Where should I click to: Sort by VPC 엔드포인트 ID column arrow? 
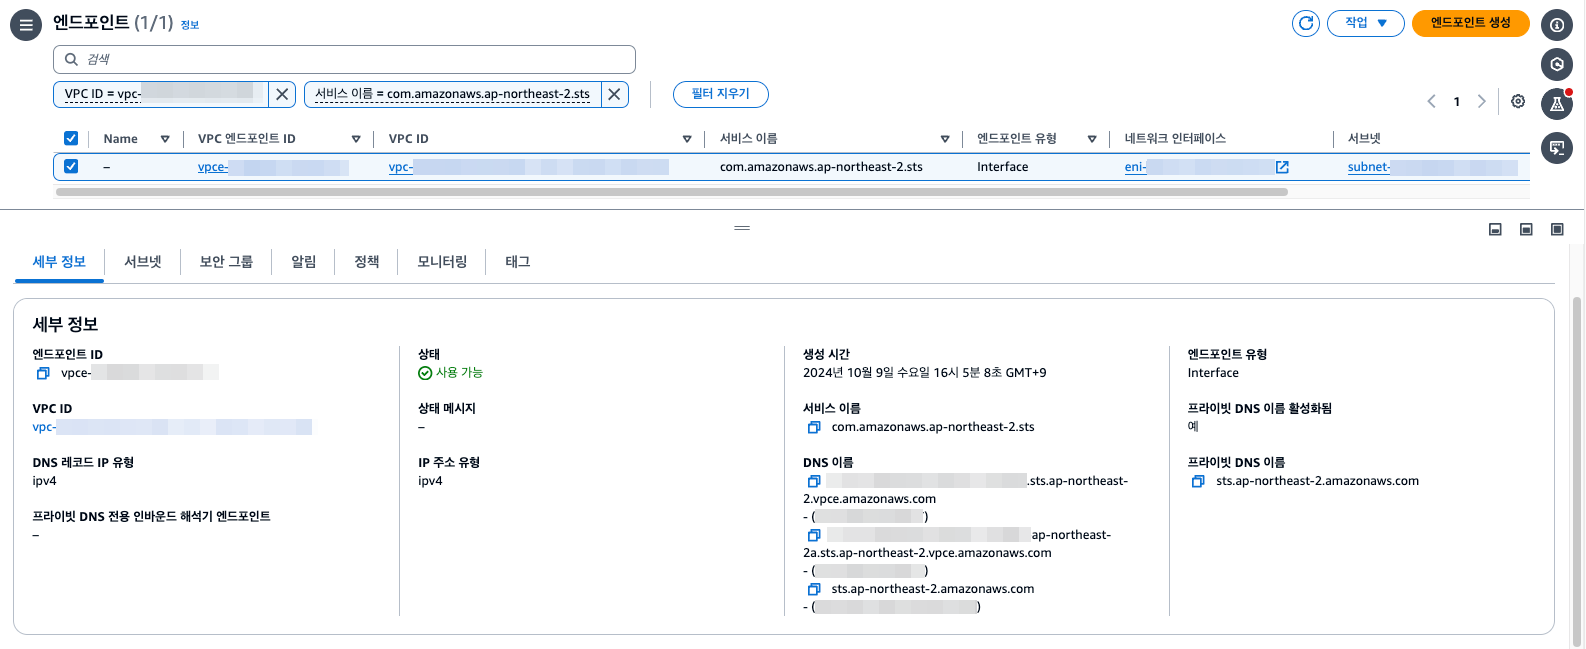coord(356,139)
